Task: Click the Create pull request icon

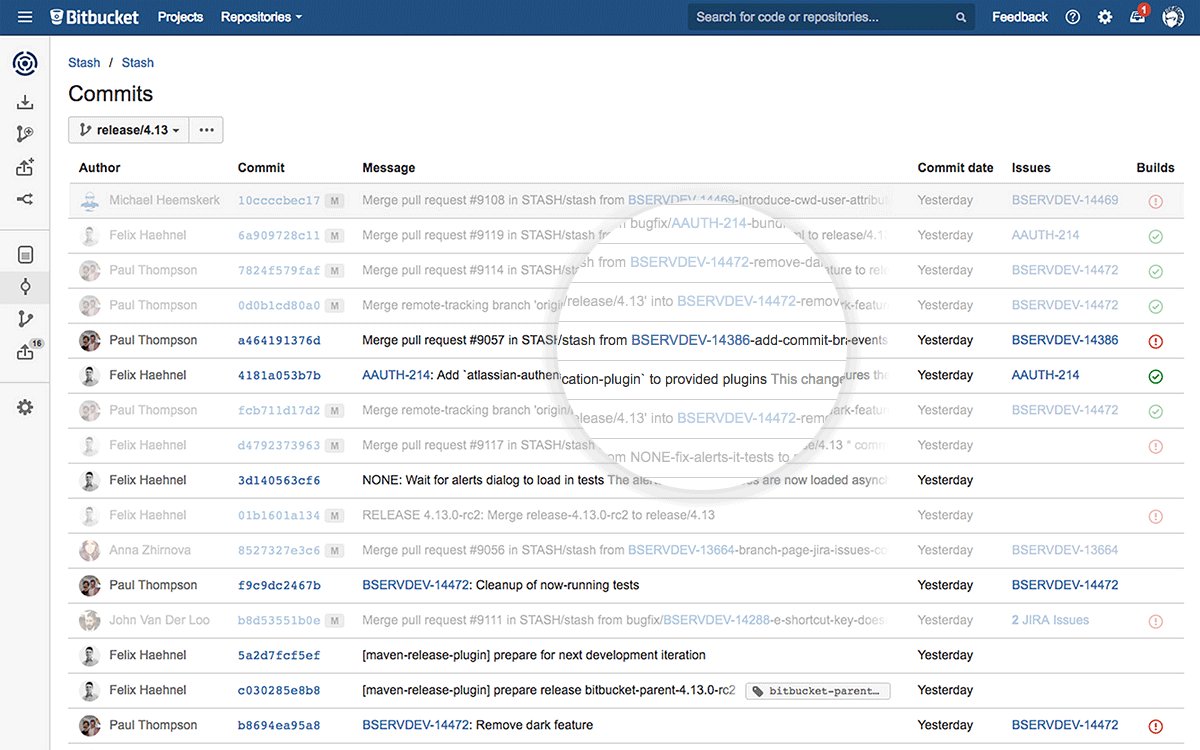Action: 25,167
